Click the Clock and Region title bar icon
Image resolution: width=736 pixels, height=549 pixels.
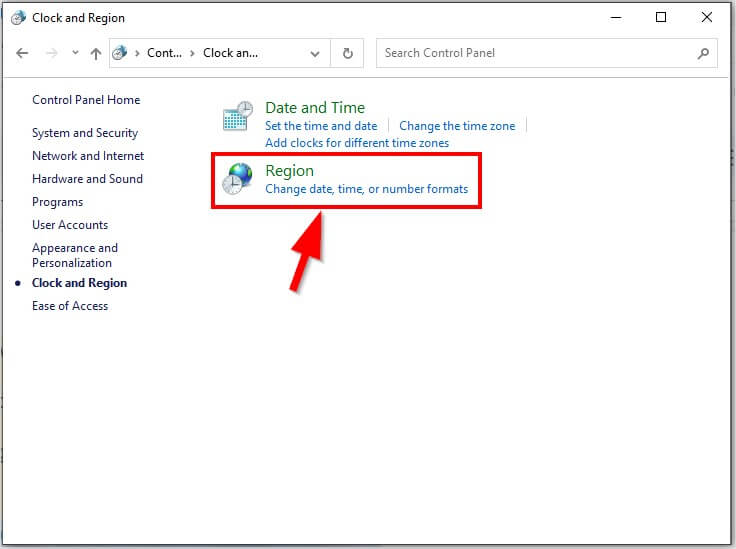coord(18,18)
